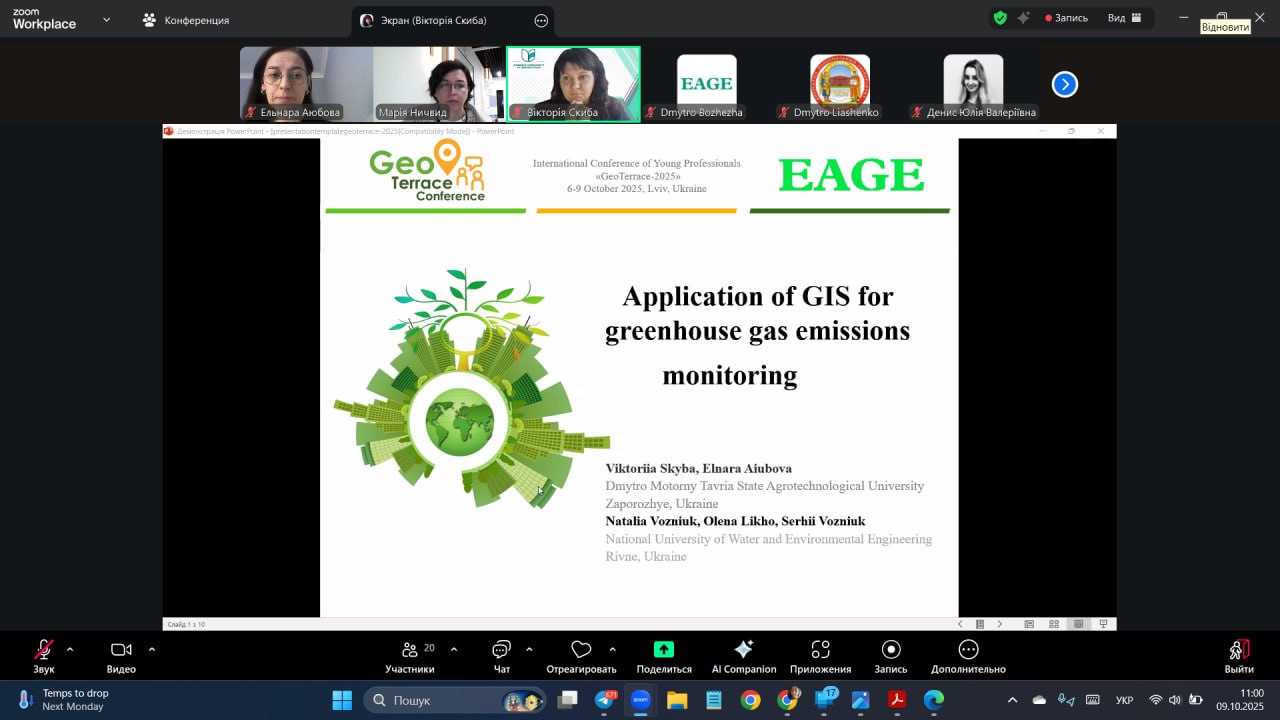
Task: Open the Photos app on the taskbar
Action: click(860, 700)
